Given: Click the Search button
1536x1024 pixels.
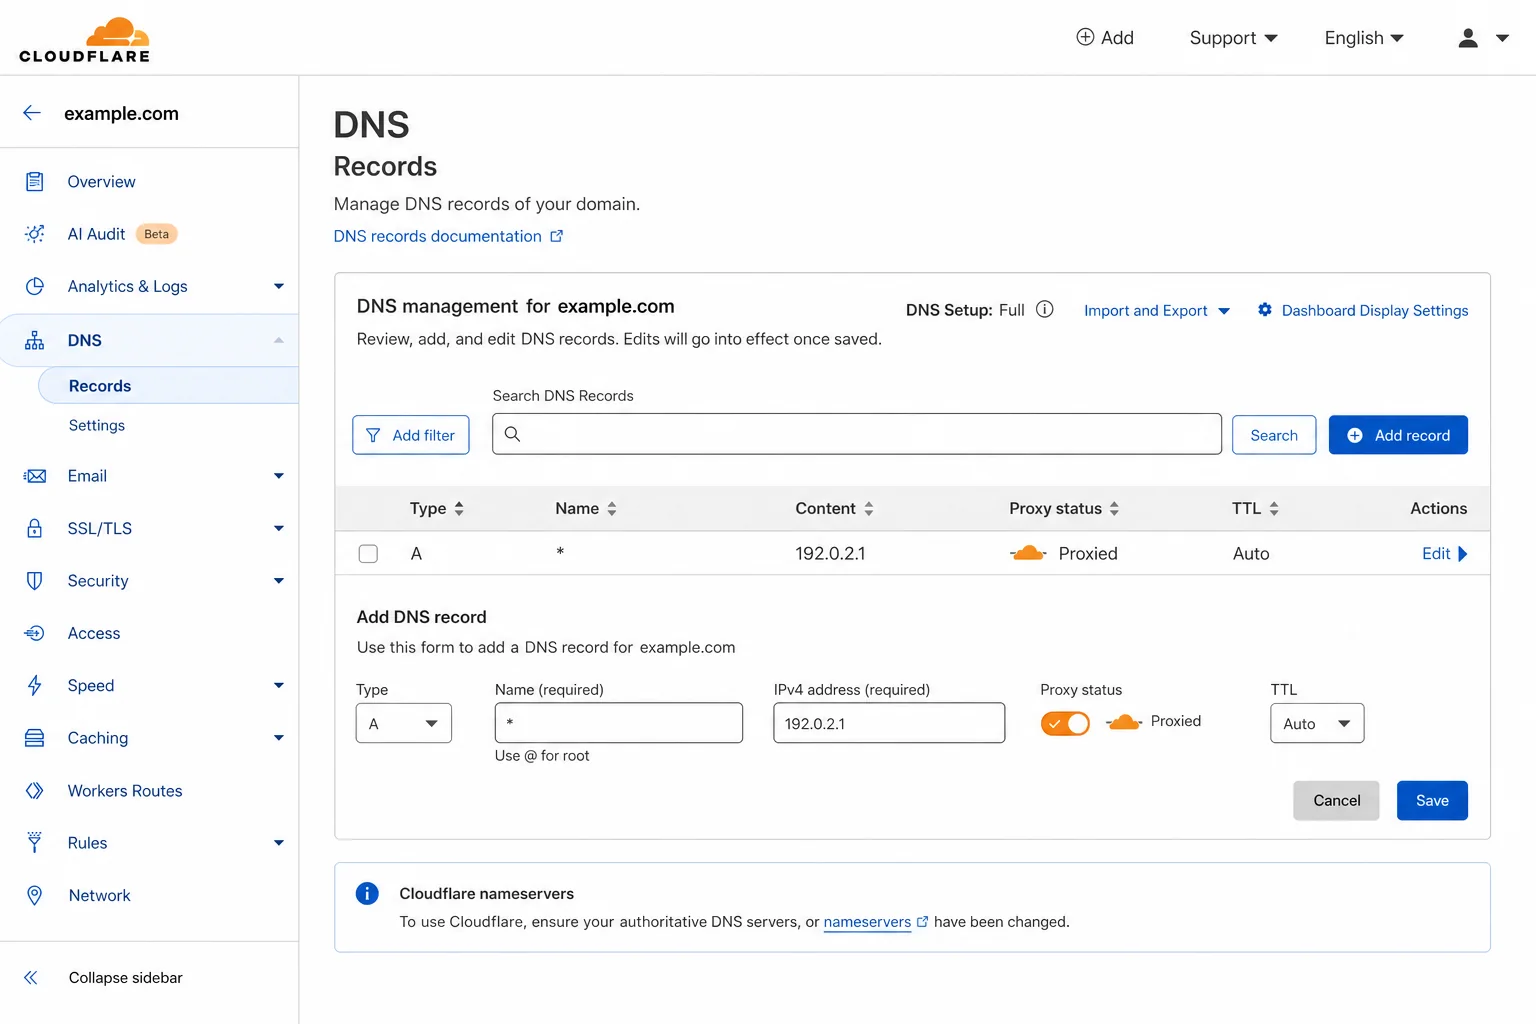Looking at the screenshot, I should click(1274, 435).
